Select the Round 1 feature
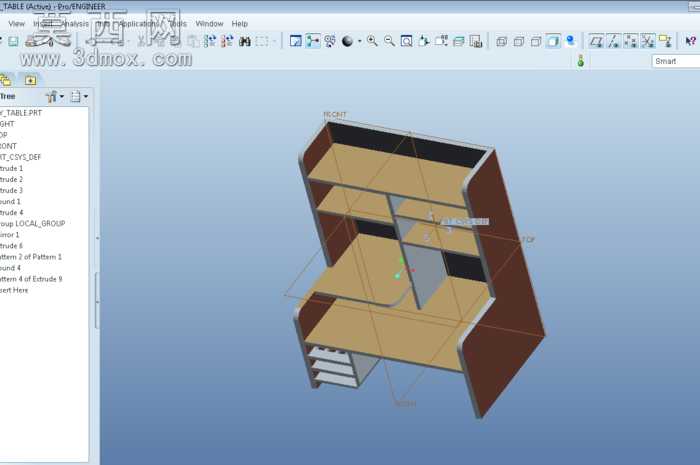The image size is (700, 465). click(x=10, y=202)
